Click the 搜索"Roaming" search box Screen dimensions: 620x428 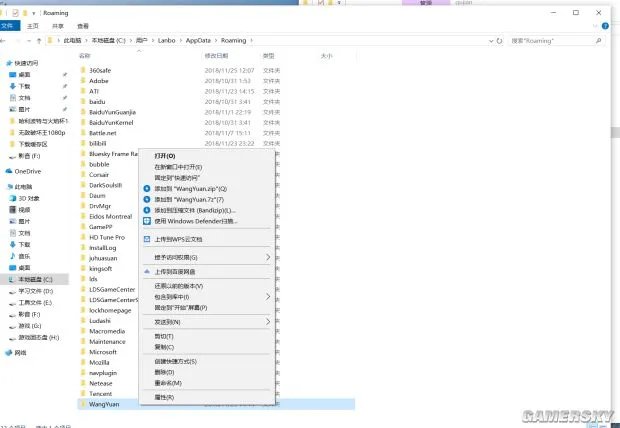[555, 41]
